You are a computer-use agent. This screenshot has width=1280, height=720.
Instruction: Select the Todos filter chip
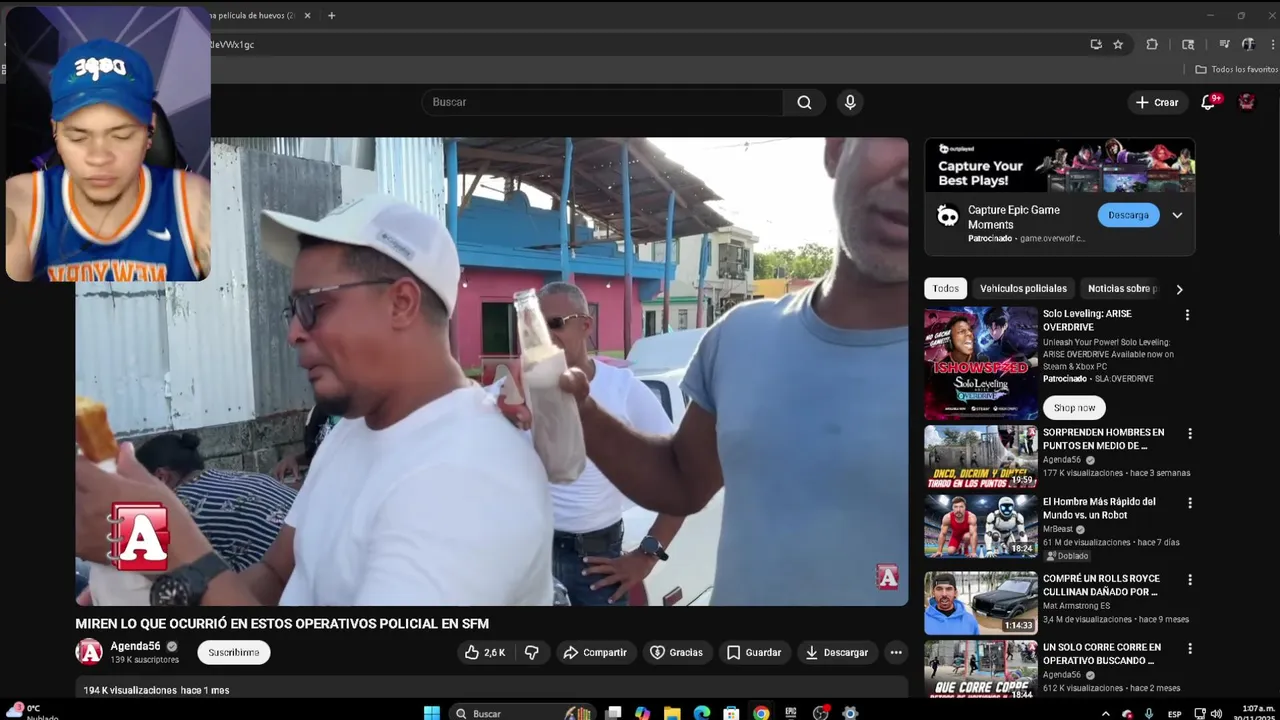pos(945,289)
